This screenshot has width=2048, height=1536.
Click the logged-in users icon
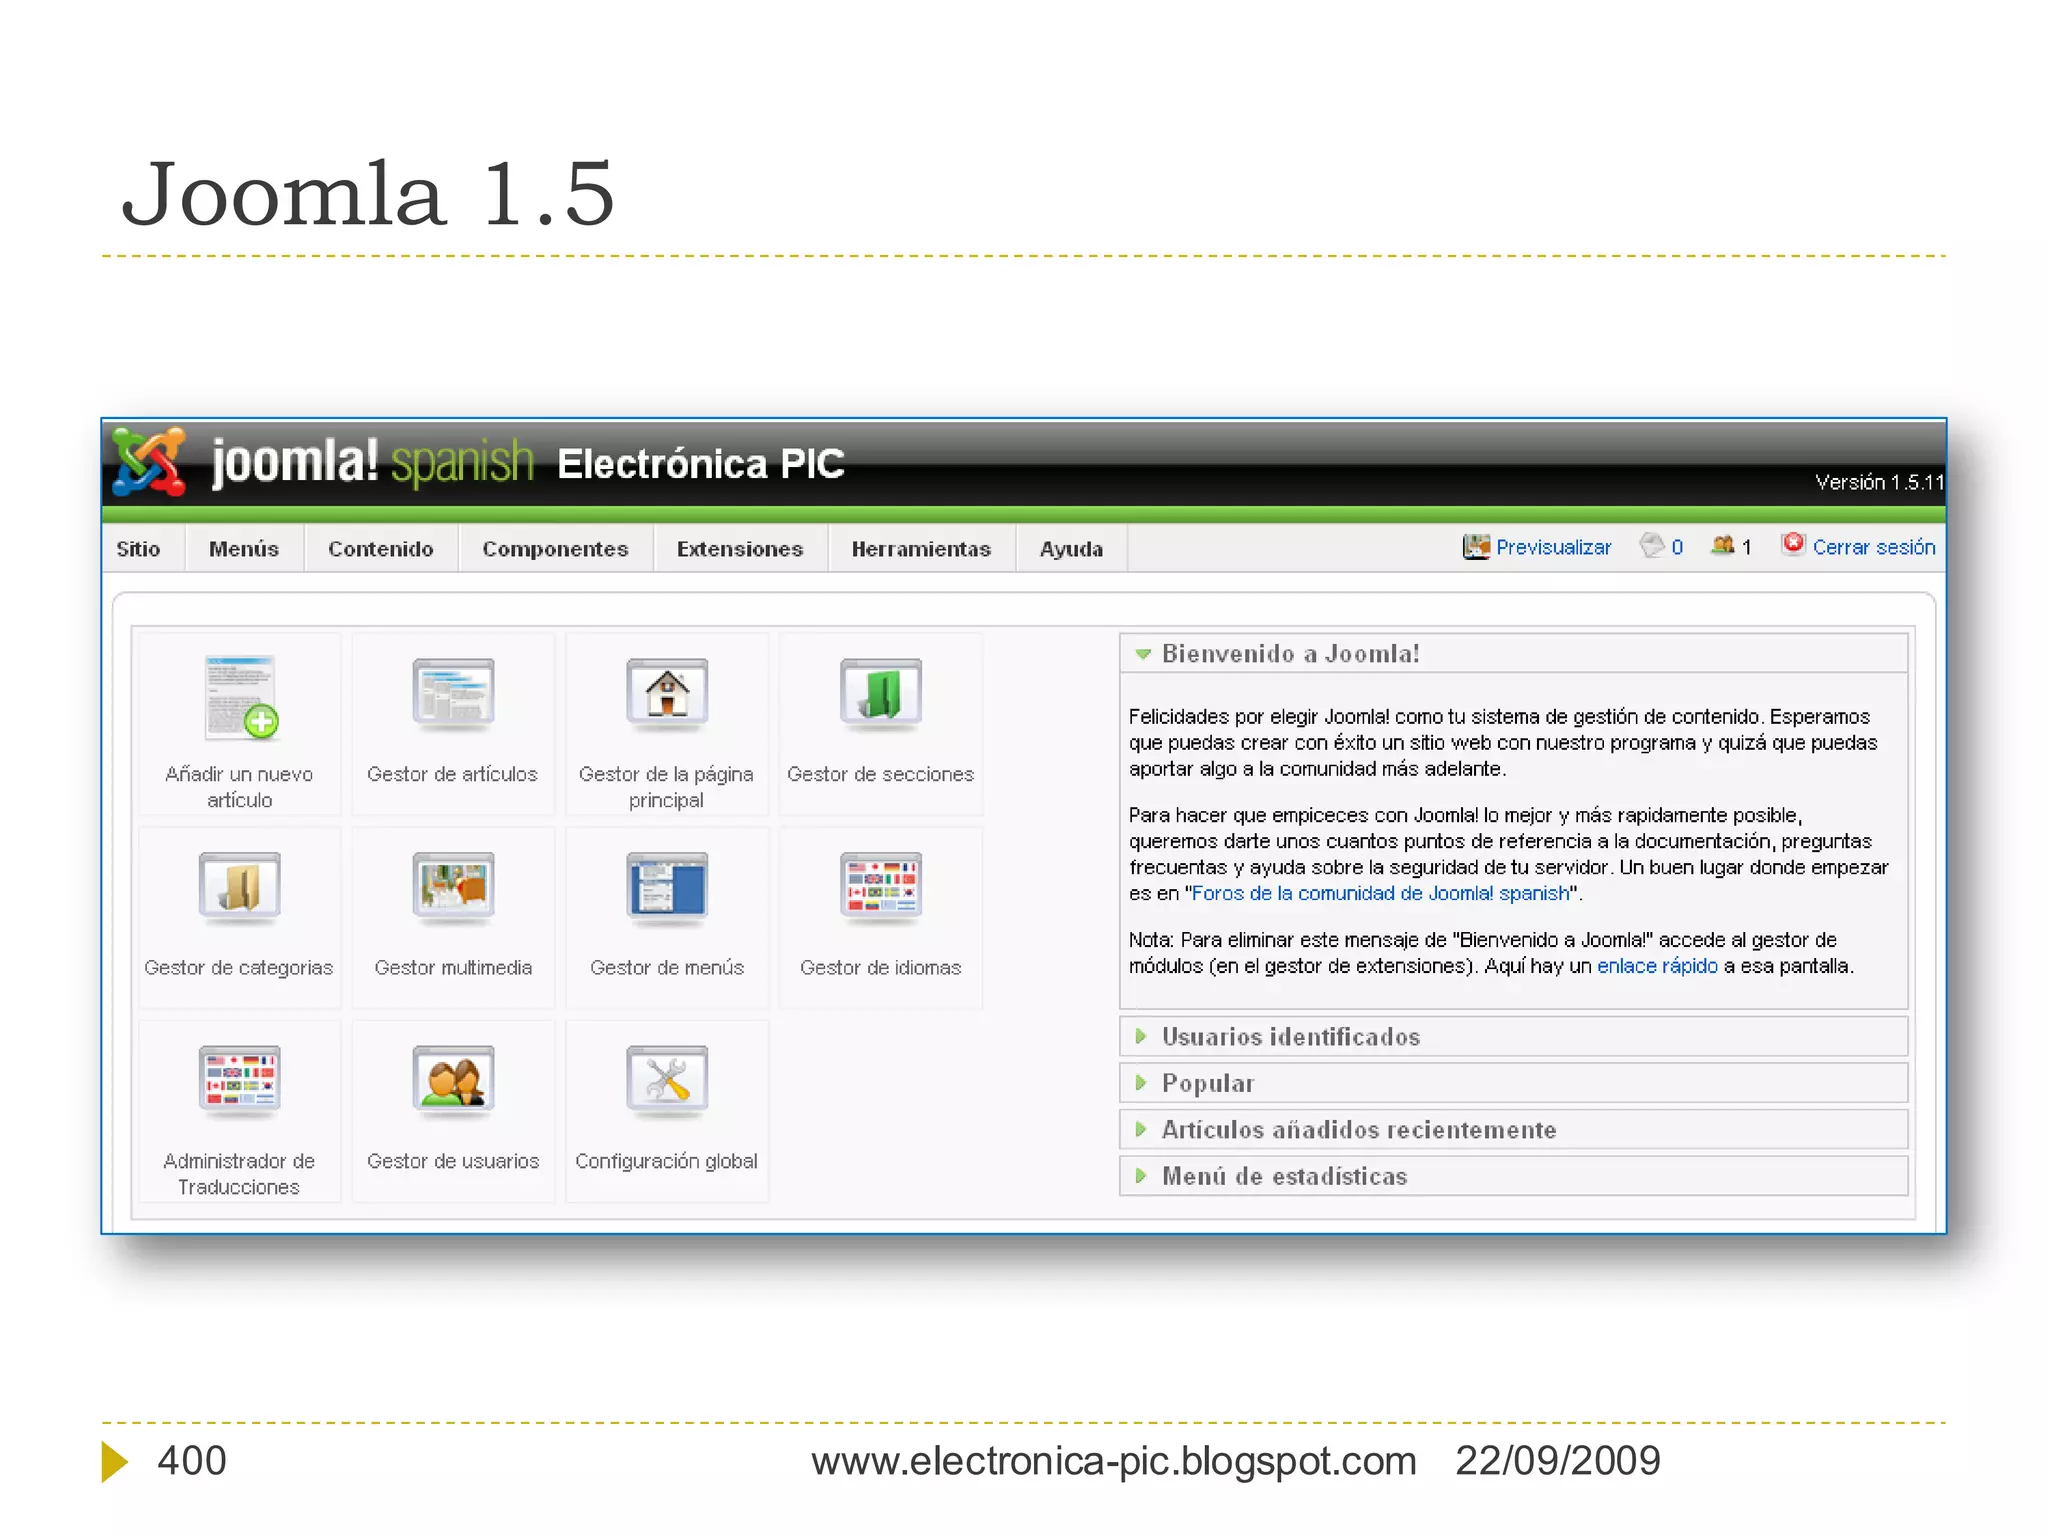click(x=1722, y=545)
